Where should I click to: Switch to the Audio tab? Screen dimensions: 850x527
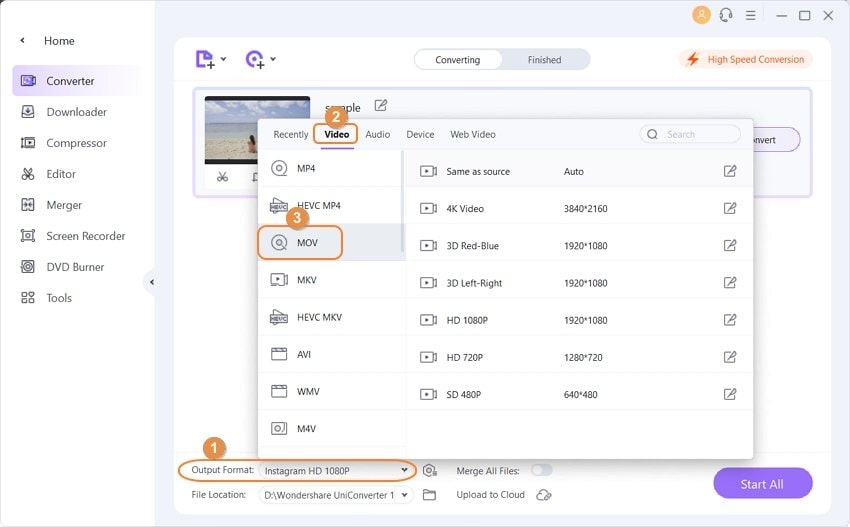pyautogui.click(x=377, y=134)
